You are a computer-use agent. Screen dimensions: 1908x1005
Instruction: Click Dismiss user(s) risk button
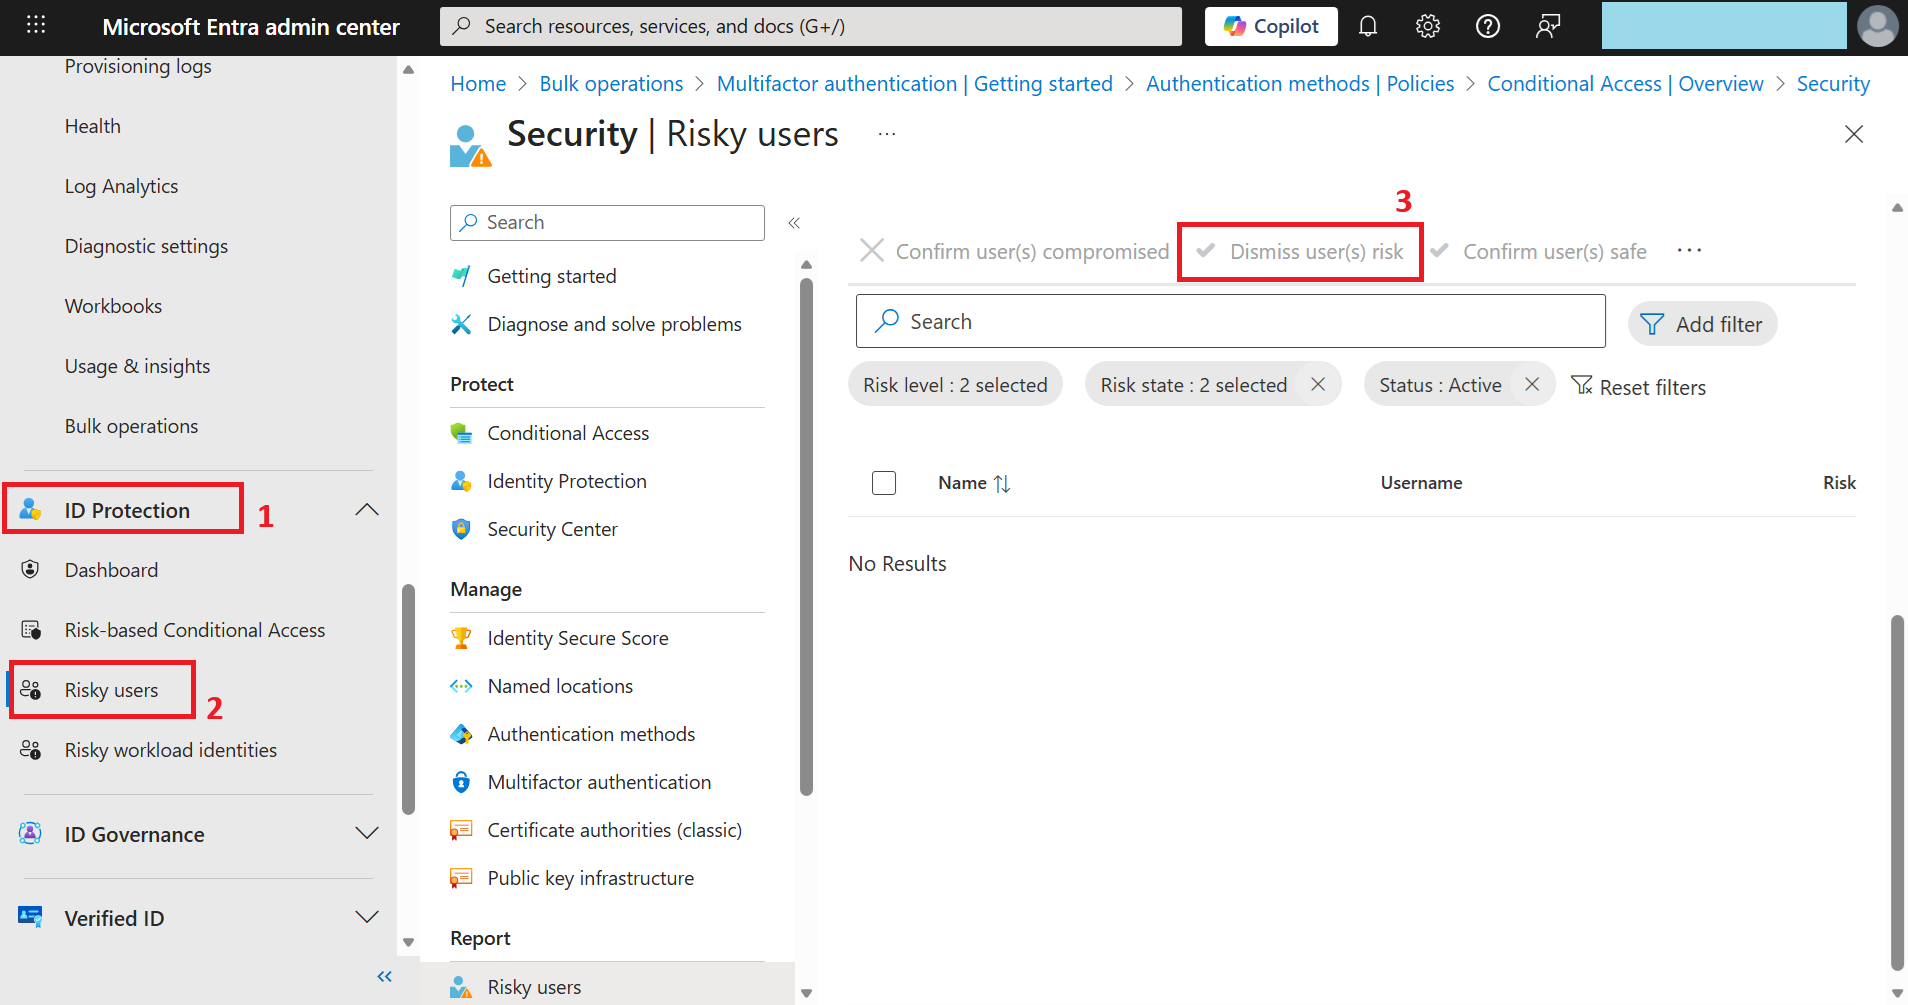[1300, 251]
